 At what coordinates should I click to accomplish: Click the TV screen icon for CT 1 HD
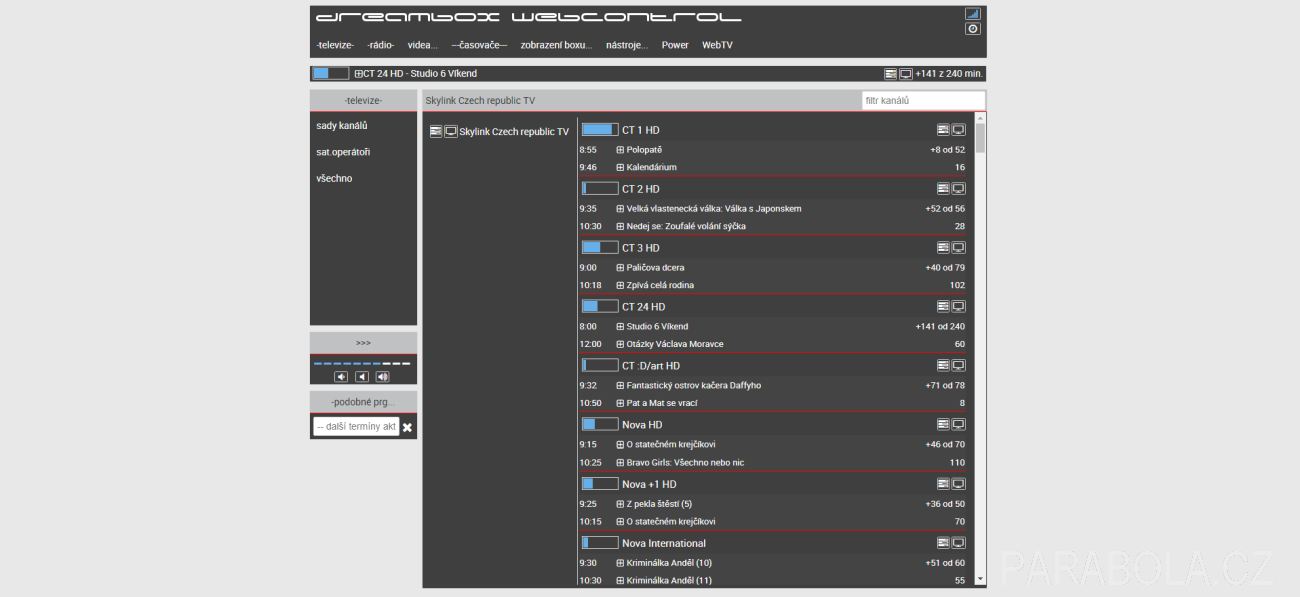pos(958,130)
